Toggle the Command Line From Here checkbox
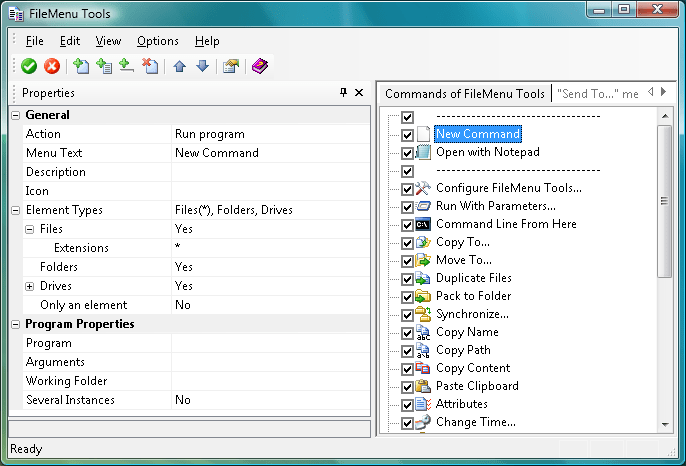Screen dimensions: 686x466 407,225
